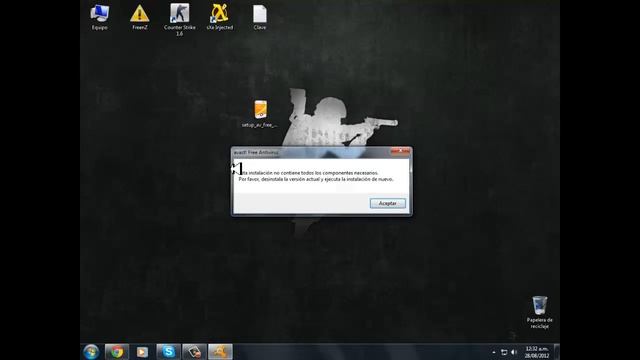Close the avast! Free Antivirus dialog
This screenshot has width=640, height=360.
400,151
